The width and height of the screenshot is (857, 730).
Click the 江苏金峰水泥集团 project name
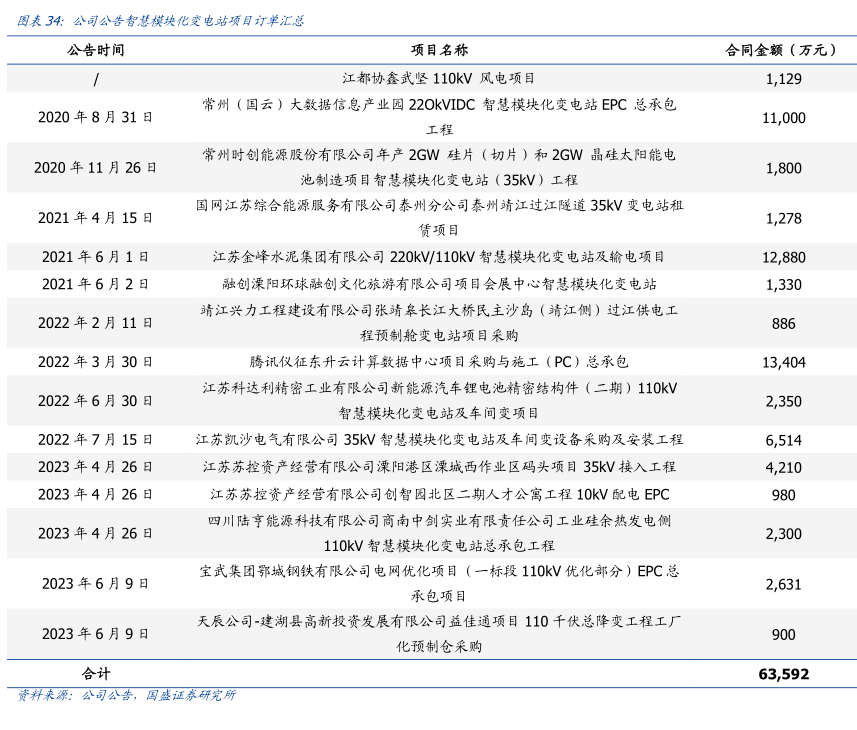[439, 257]
